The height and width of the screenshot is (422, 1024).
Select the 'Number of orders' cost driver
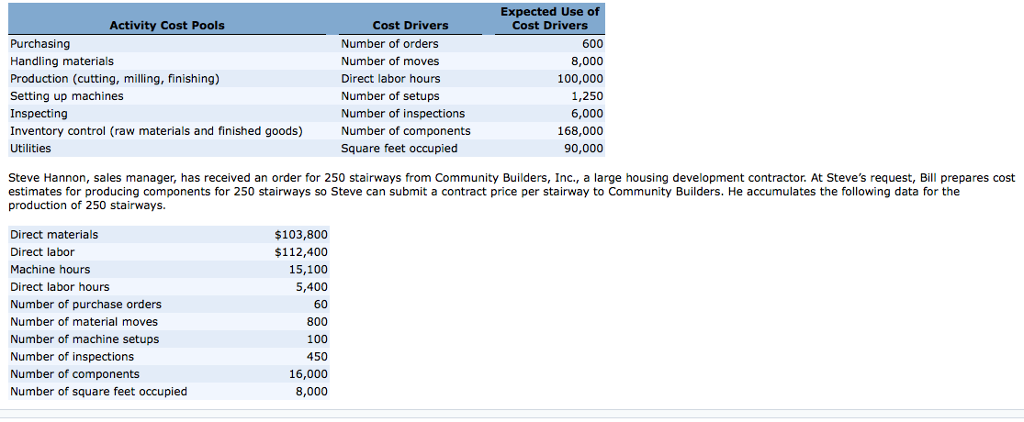(390, 44)
